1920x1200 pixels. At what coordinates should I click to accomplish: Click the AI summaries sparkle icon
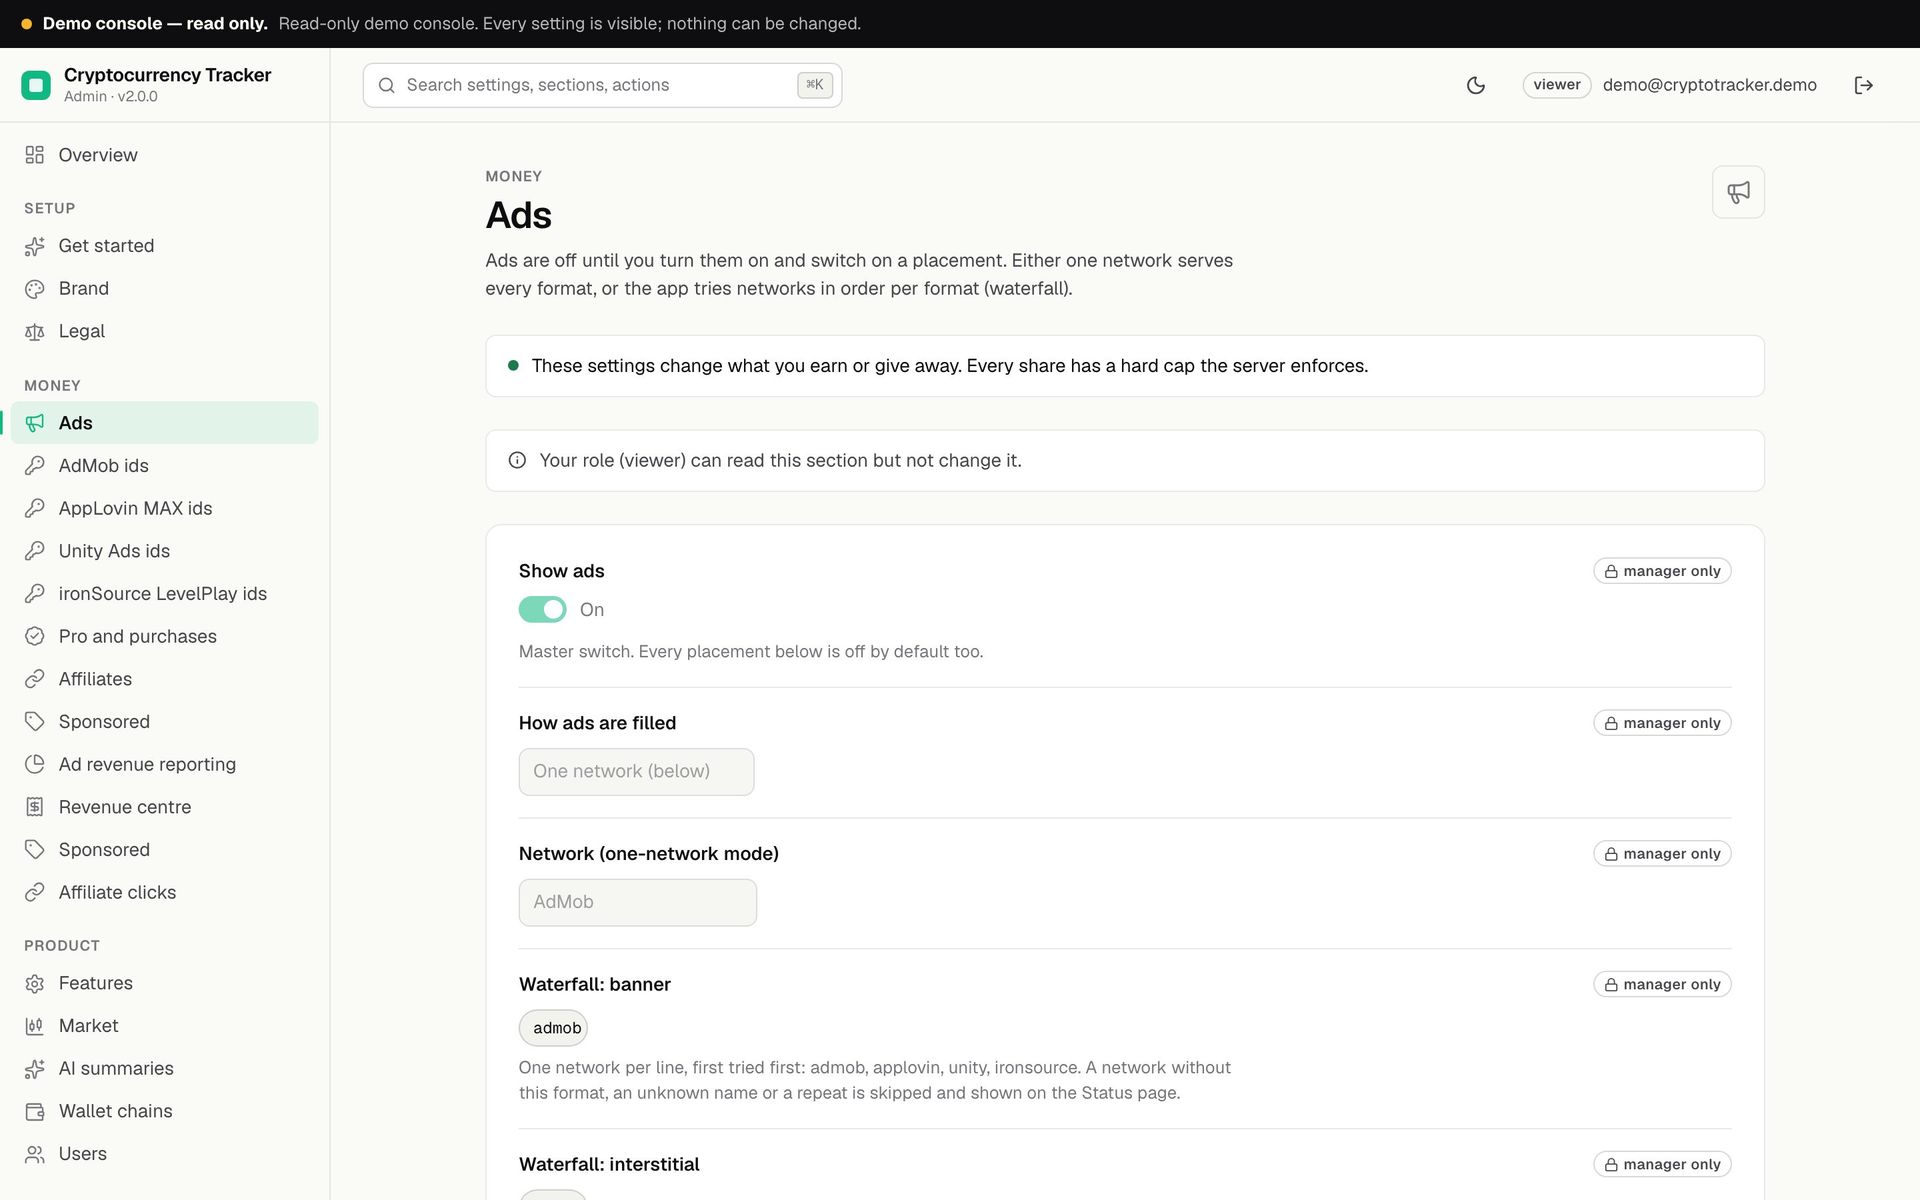(35, 1069)
